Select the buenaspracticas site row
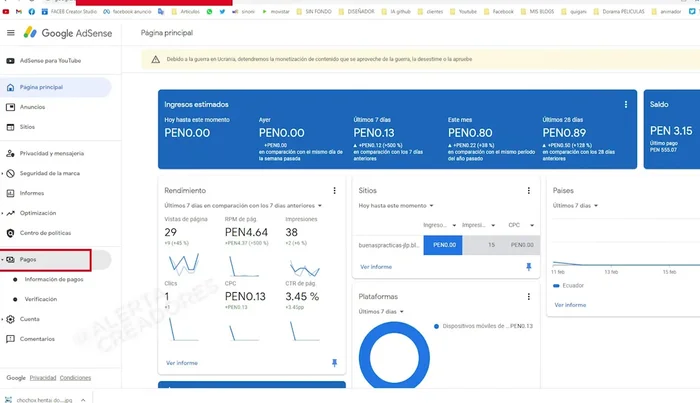 [446, 245]
